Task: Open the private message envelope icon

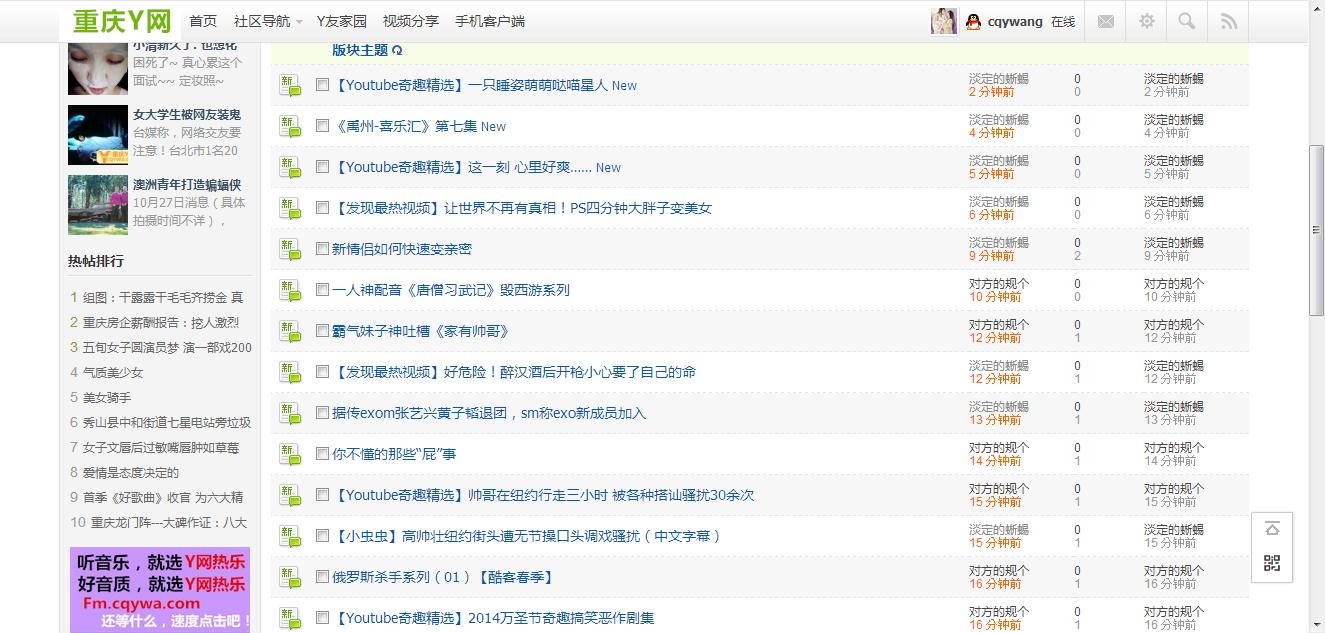Action: point(1105,20)
